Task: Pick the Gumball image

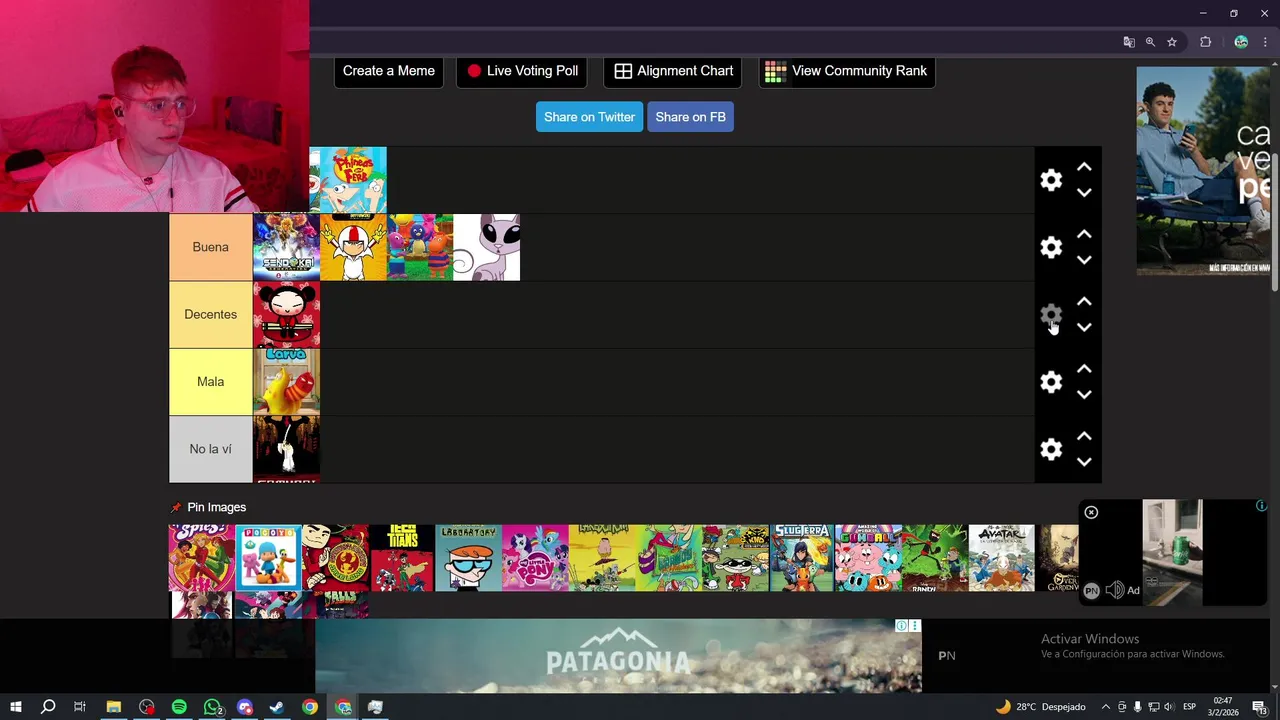Action: click(x=868, y=558)
